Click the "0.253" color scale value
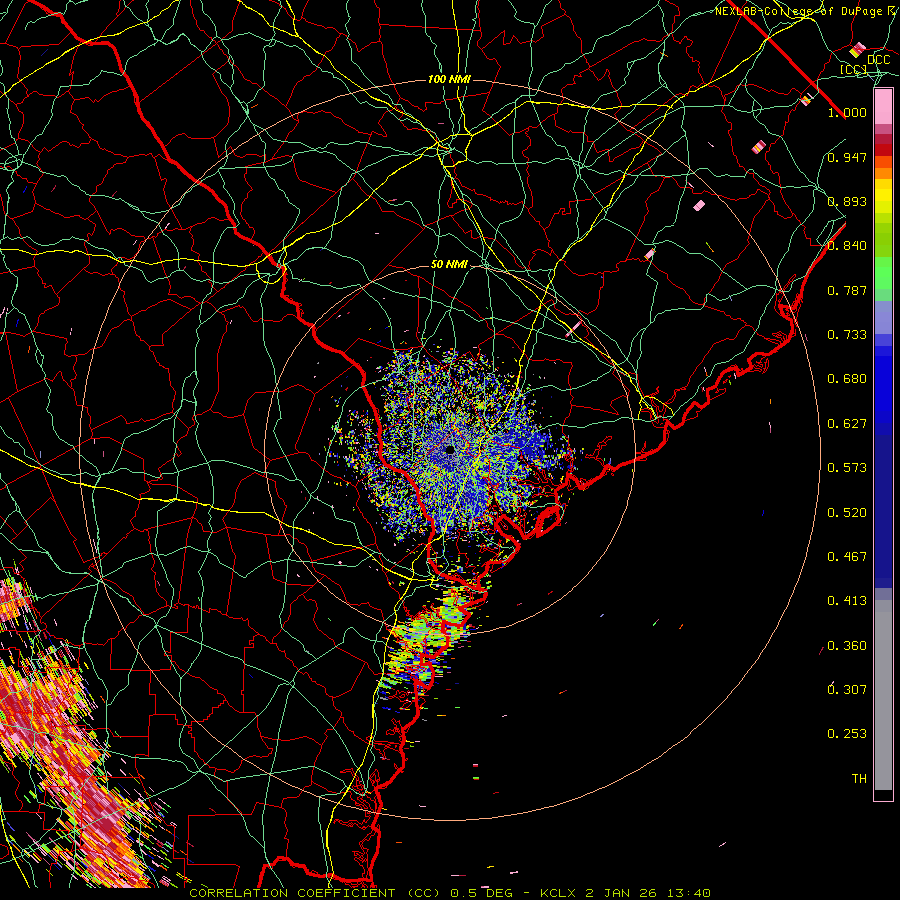900x900 pixels. (x=847, y=734)
